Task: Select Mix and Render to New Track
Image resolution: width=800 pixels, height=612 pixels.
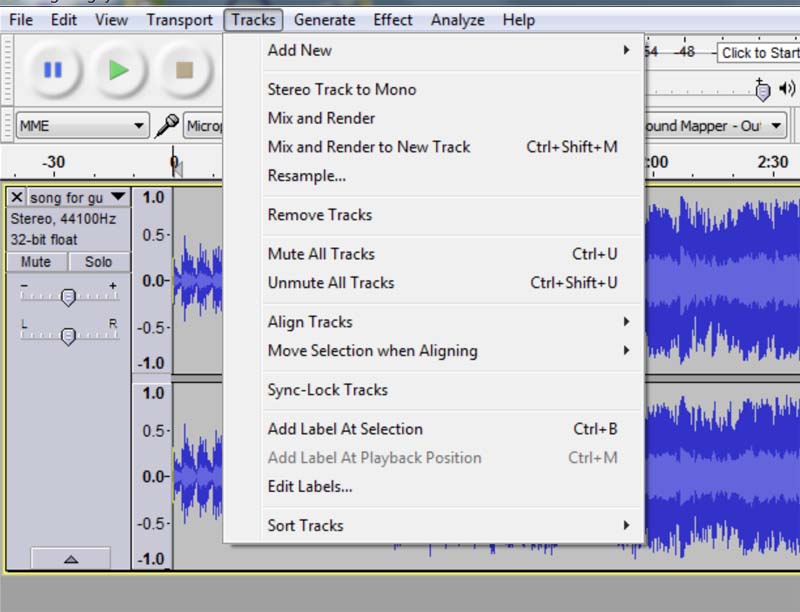Action: (x=368, y=147)
